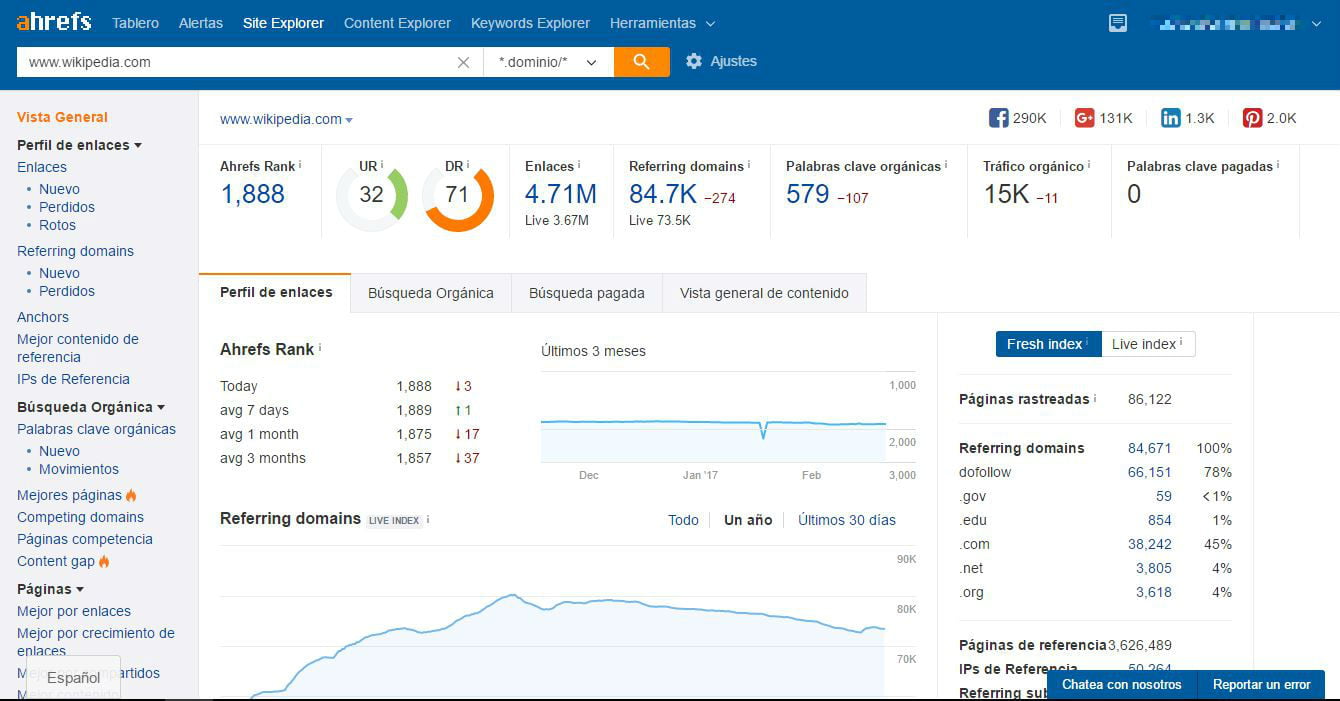Click info icon beside Ahrefs Rank metric
The height and width of the screenshot is (701, 1340).
pyautogui.click(x=300, y=165)
